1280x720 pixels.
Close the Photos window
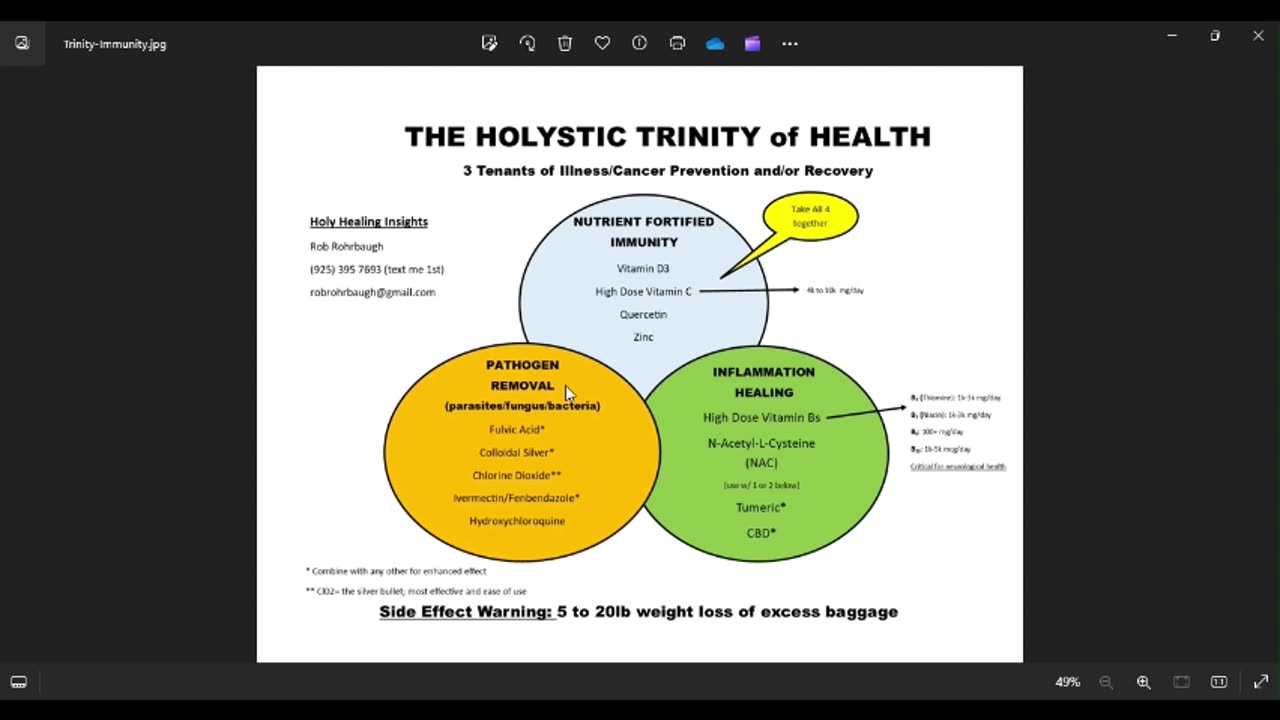click(x=1258, y=36)
